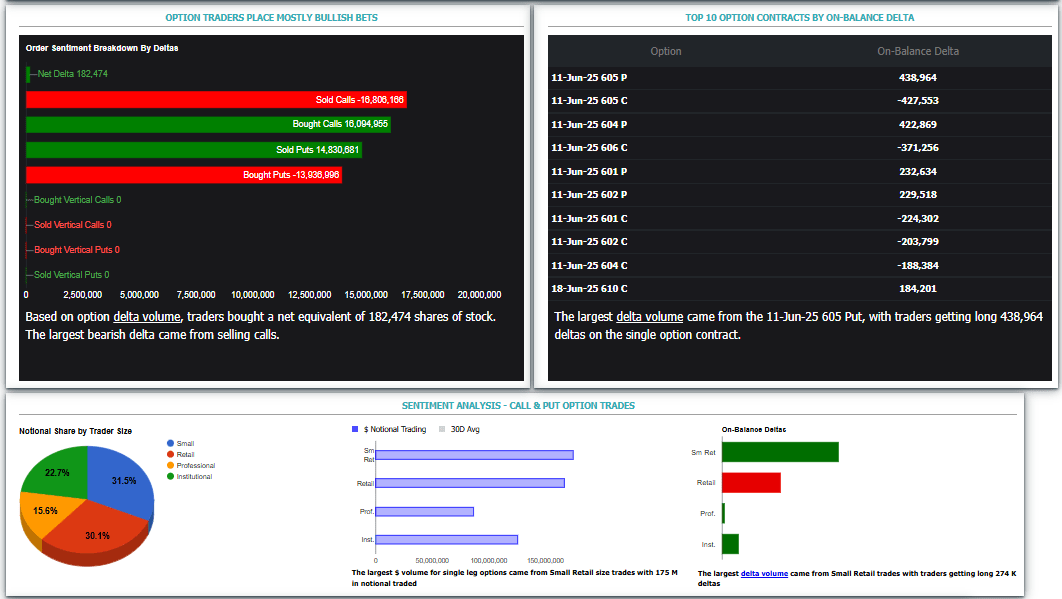The height and width of the screenshot is (599, 1062).
Task: Click the Prof. notional trading bar
Action: coord(425,512)
